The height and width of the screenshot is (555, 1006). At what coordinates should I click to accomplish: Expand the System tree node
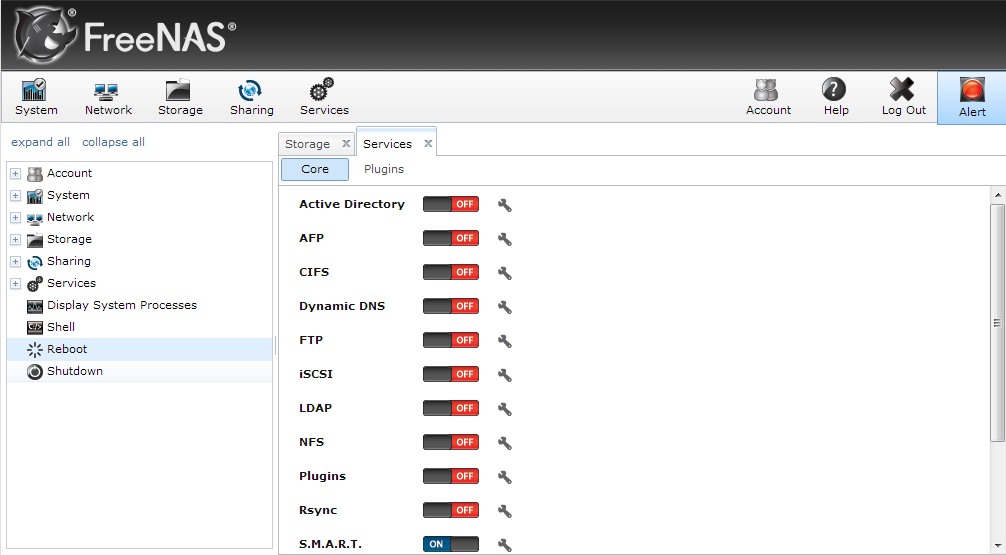[15, 196]
